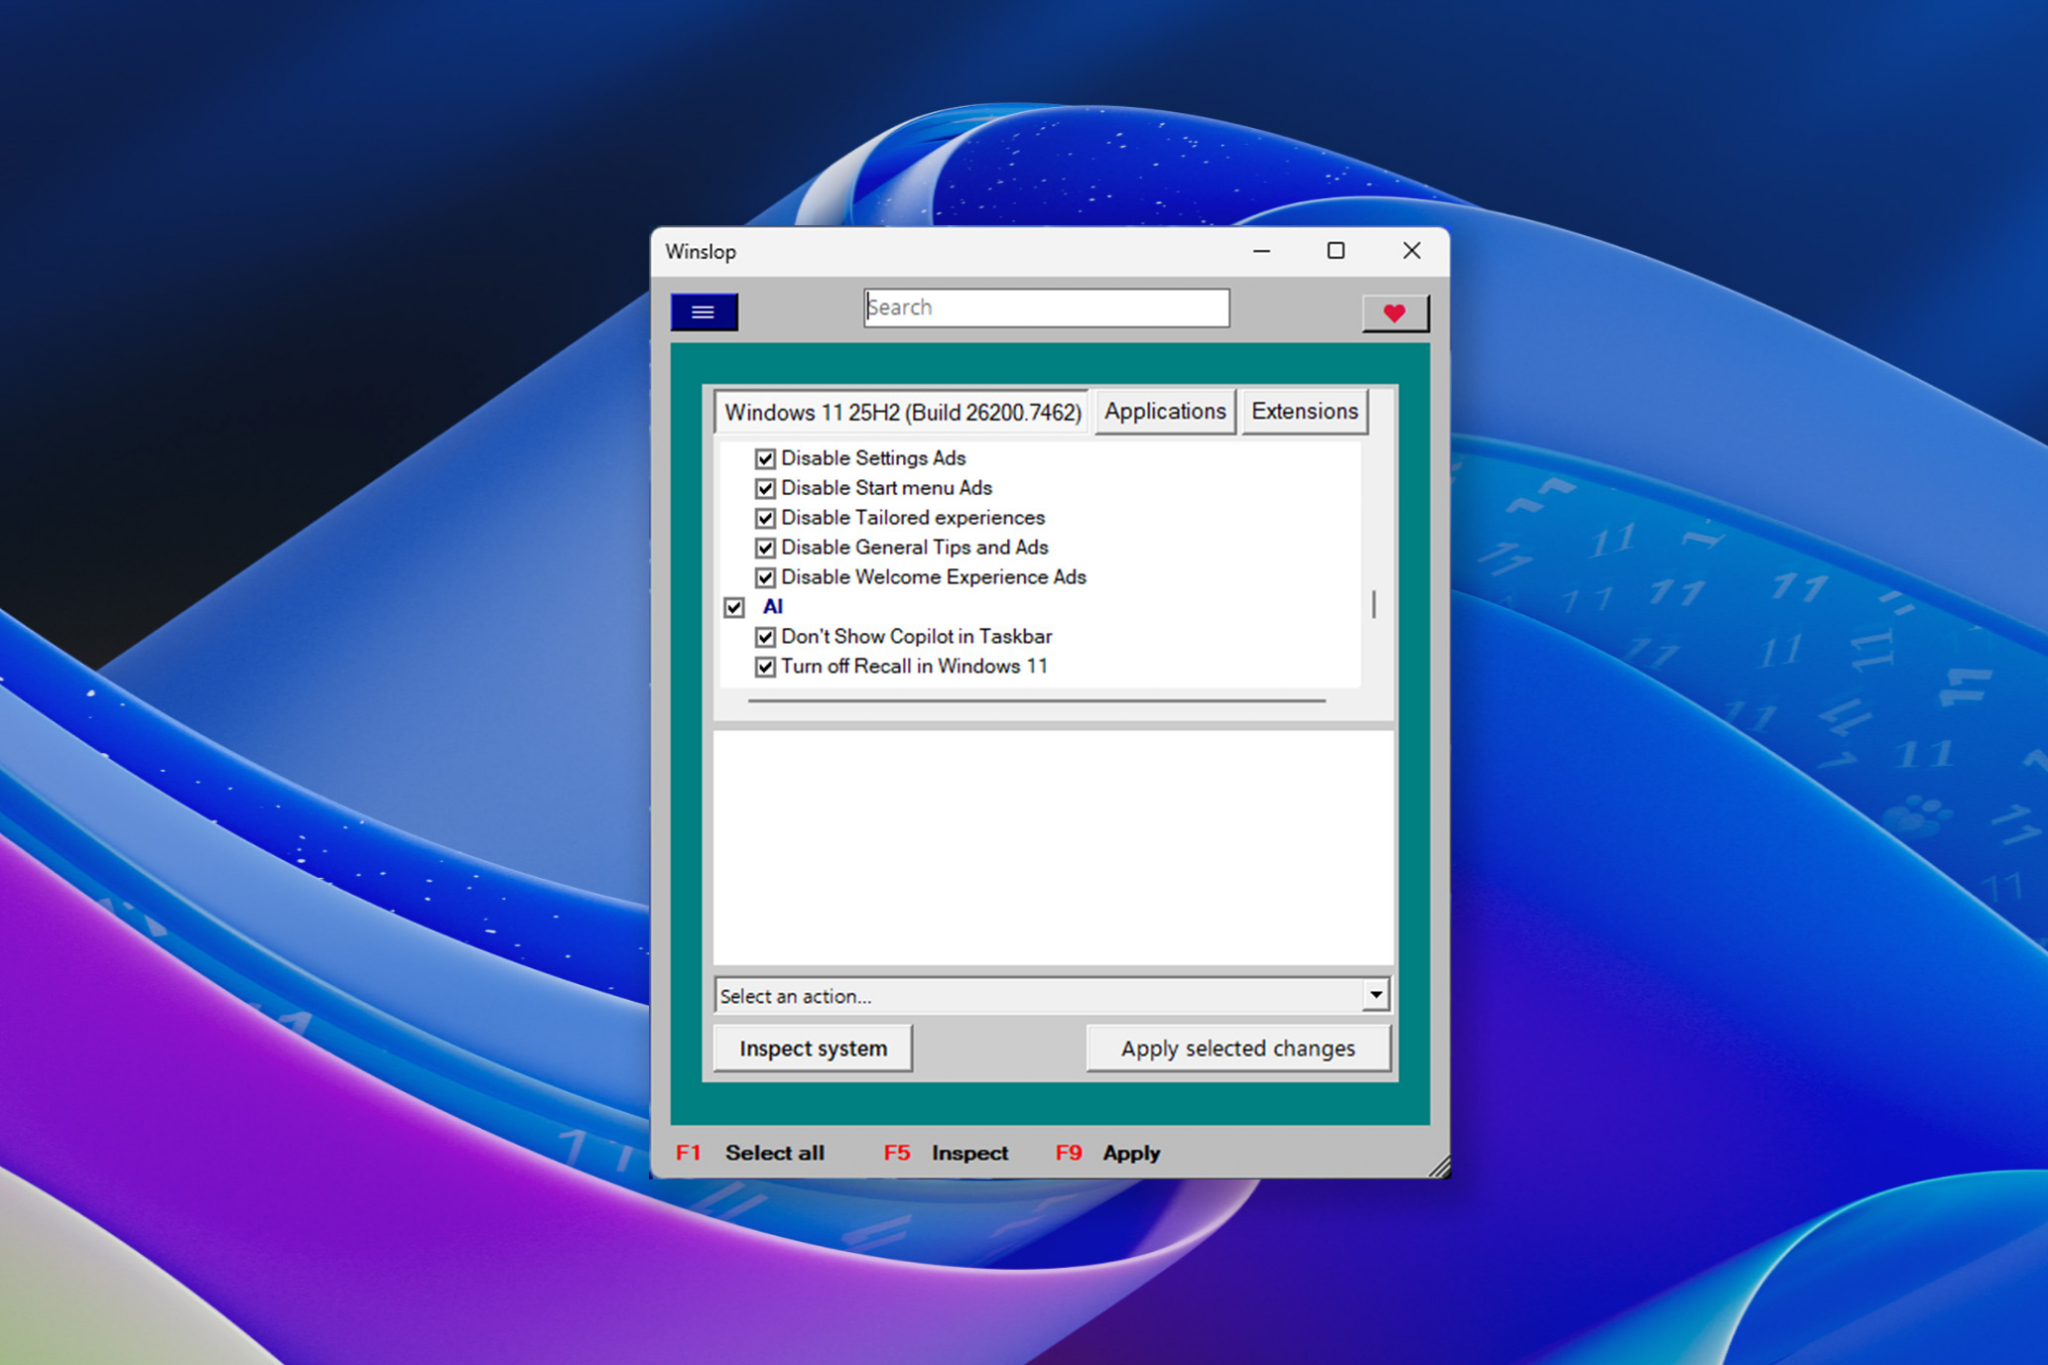Open the hamburger menu
Viewport: 2048px width, 1365px height.
click(703, 311)
